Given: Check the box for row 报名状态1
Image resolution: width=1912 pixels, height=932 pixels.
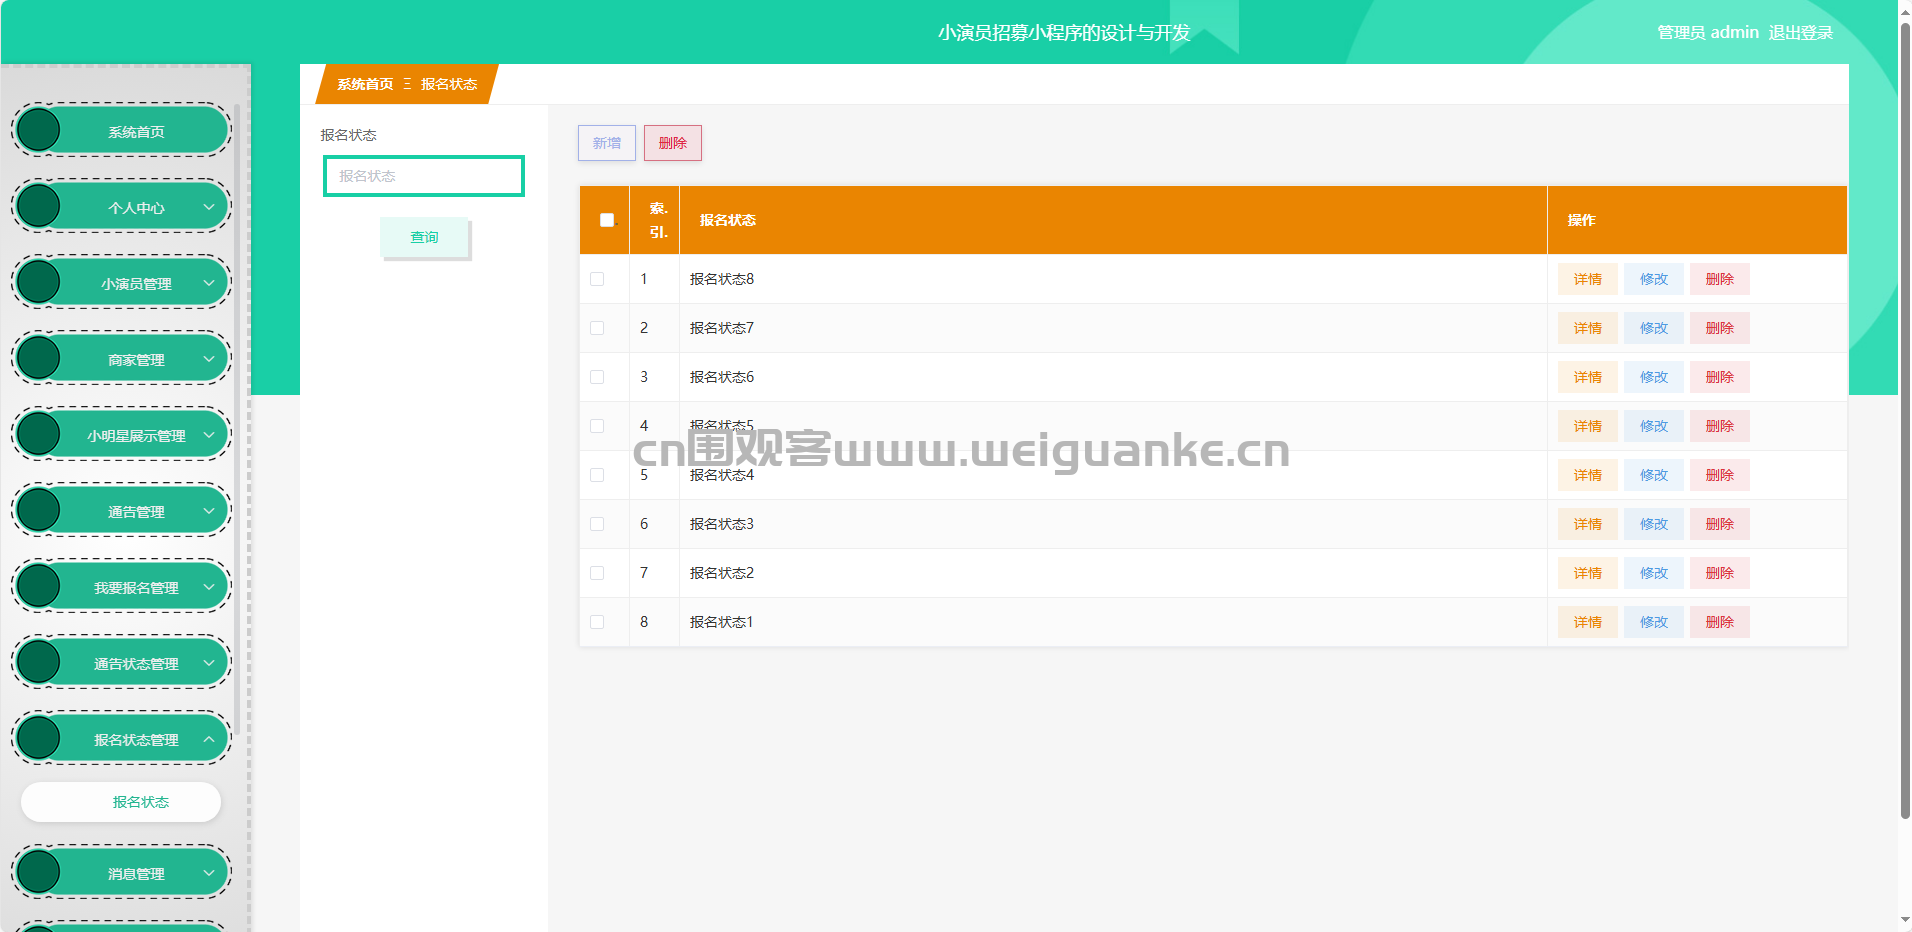Looking at the screenshot, I should [597, 622].
